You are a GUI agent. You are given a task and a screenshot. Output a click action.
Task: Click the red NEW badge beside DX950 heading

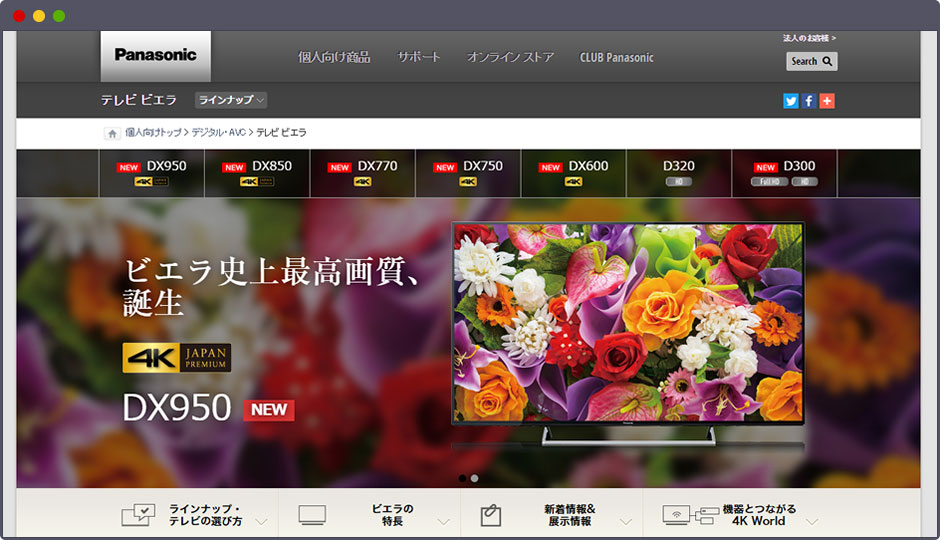tap(269, 410)
